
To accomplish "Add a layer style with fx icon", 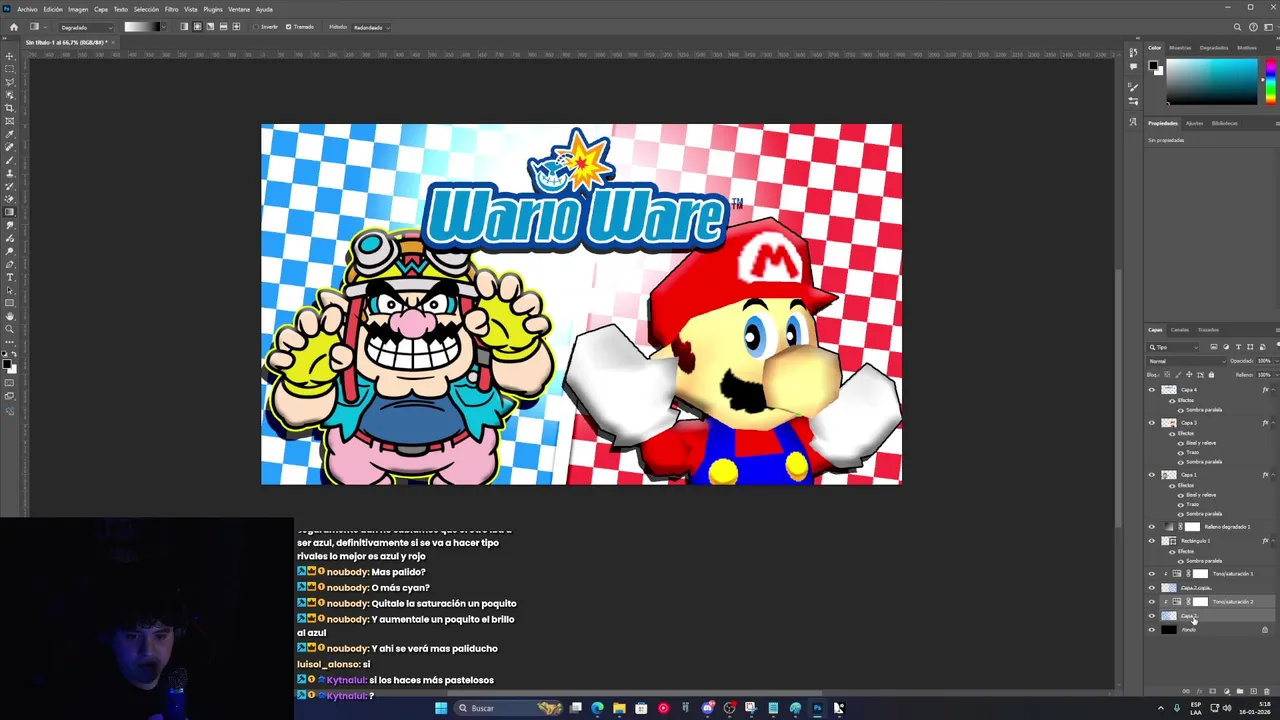I will [x=1199, y=691].
